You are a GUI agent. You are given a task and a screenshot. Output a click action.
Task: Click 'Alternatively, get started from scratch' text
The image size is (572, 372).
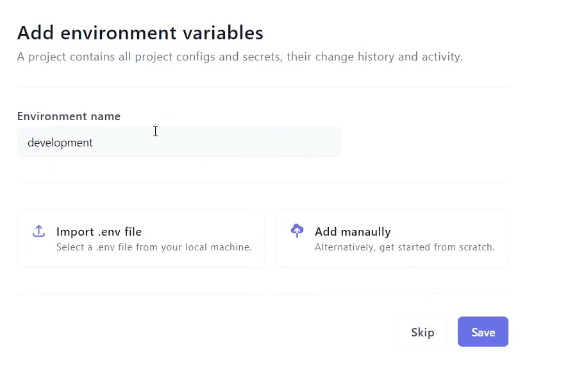point(405,247)
